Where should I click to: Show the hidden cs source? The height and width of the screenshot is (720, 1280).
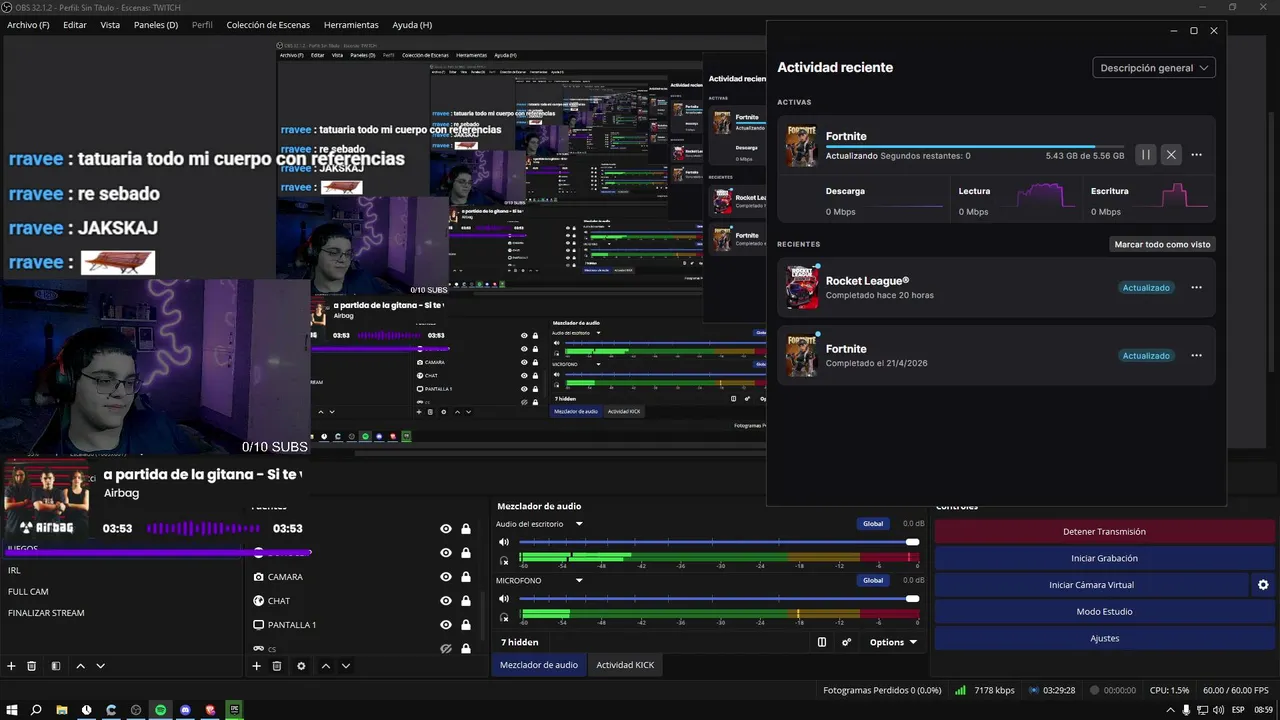pyautogui.click(x=446, y=648)
